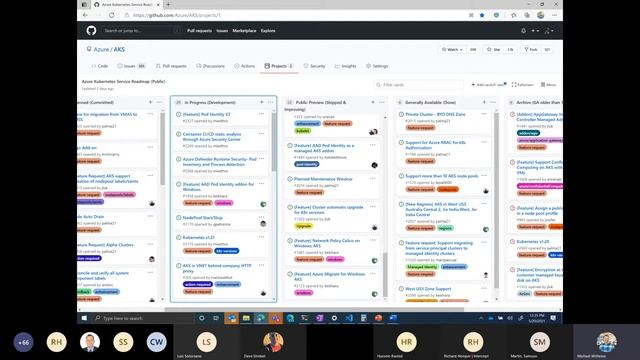Viewport: 640px width, 360px height.
Task: Open Generally Available column options menu
Action: [x=493, y=102]
